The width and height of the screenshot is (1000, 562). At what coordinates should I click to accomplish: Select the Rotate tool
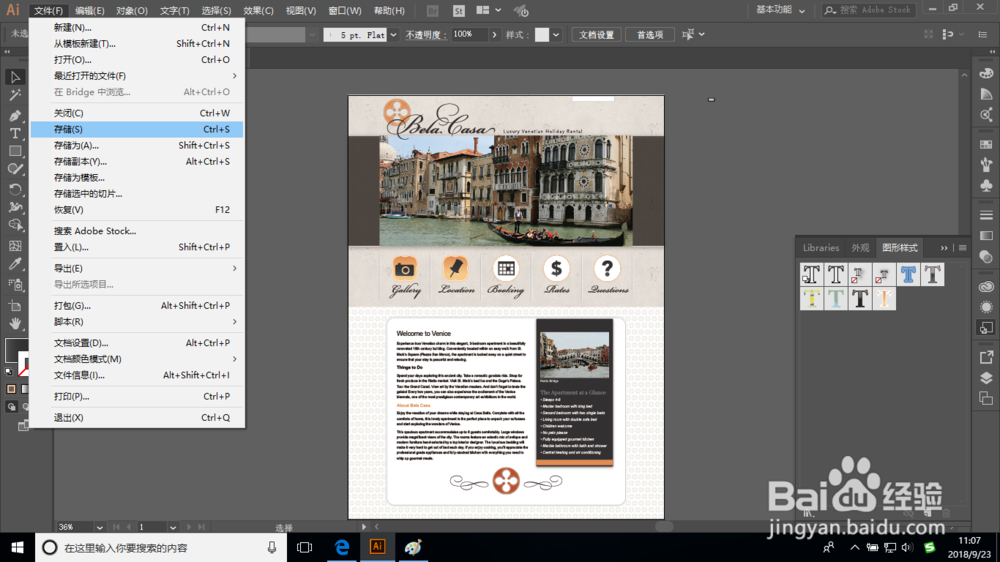[15, 189]
